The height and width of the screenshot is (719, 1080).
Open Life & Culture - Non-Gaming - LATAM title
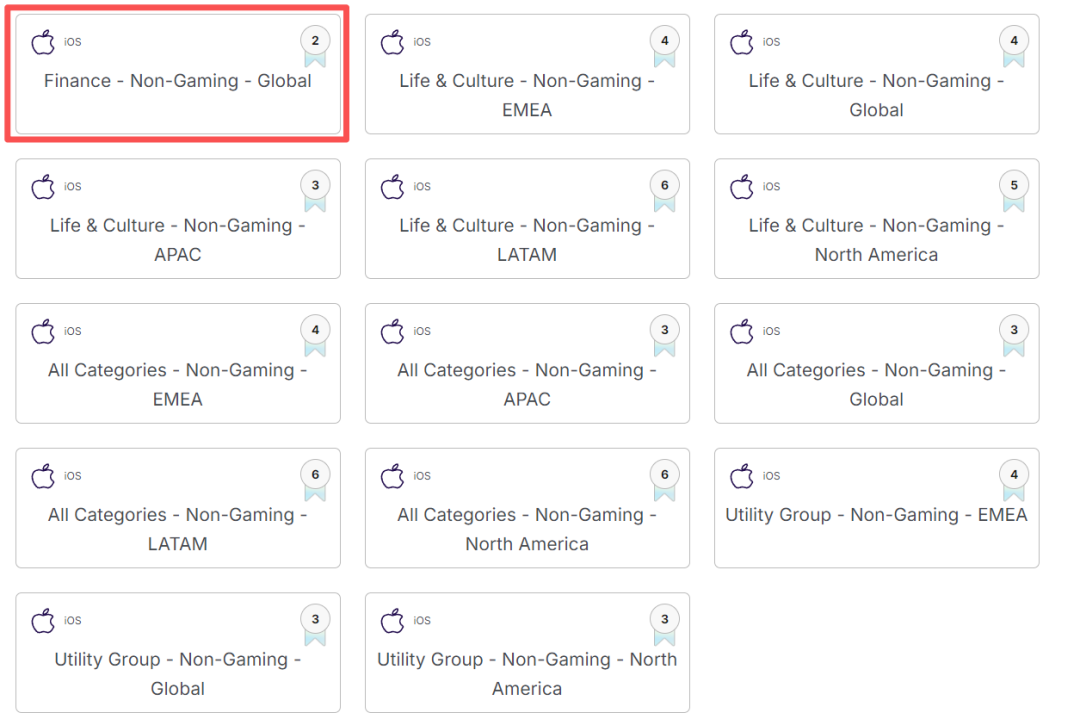tap(527, 240)
